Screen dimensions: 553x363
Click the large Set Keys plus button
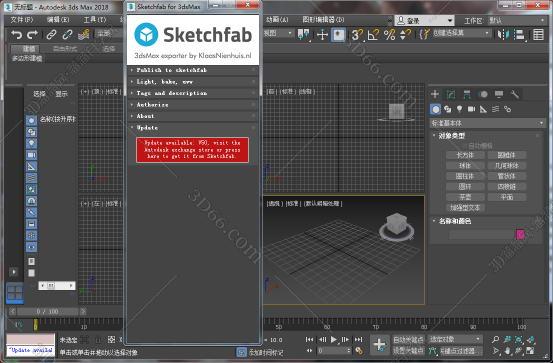379,345
